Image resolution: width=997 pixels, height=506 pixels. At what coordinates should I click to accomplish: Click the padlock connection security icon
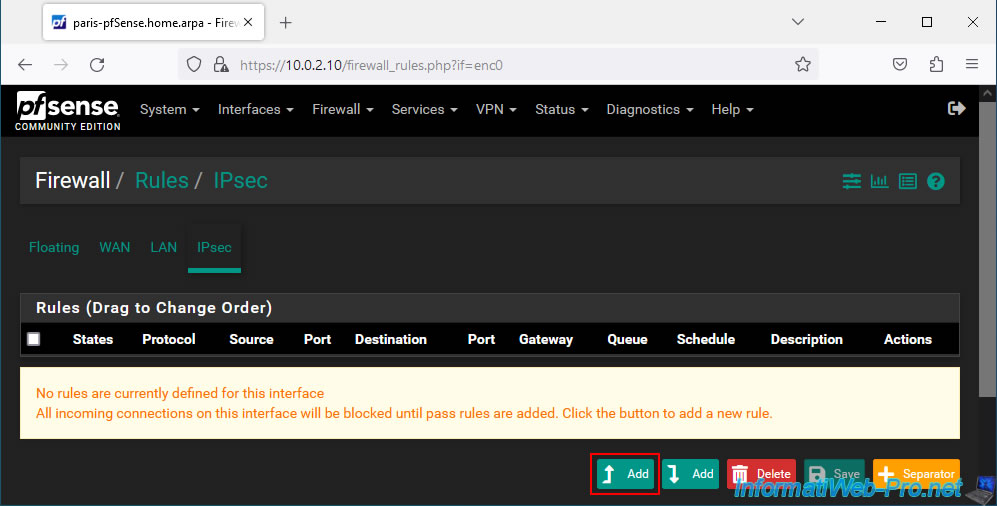coord(221,65)
